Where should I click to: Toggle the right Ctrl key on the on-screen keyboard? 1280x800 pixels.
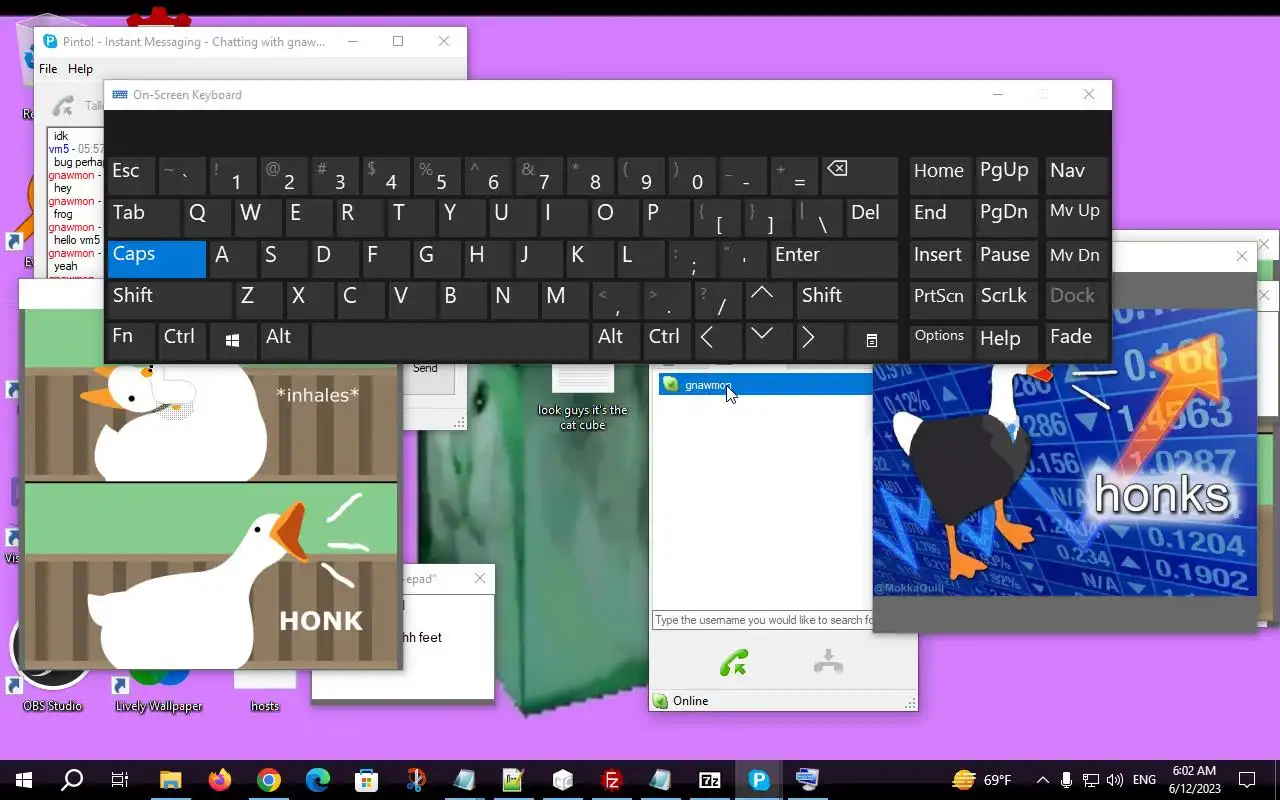coord(666,340)
